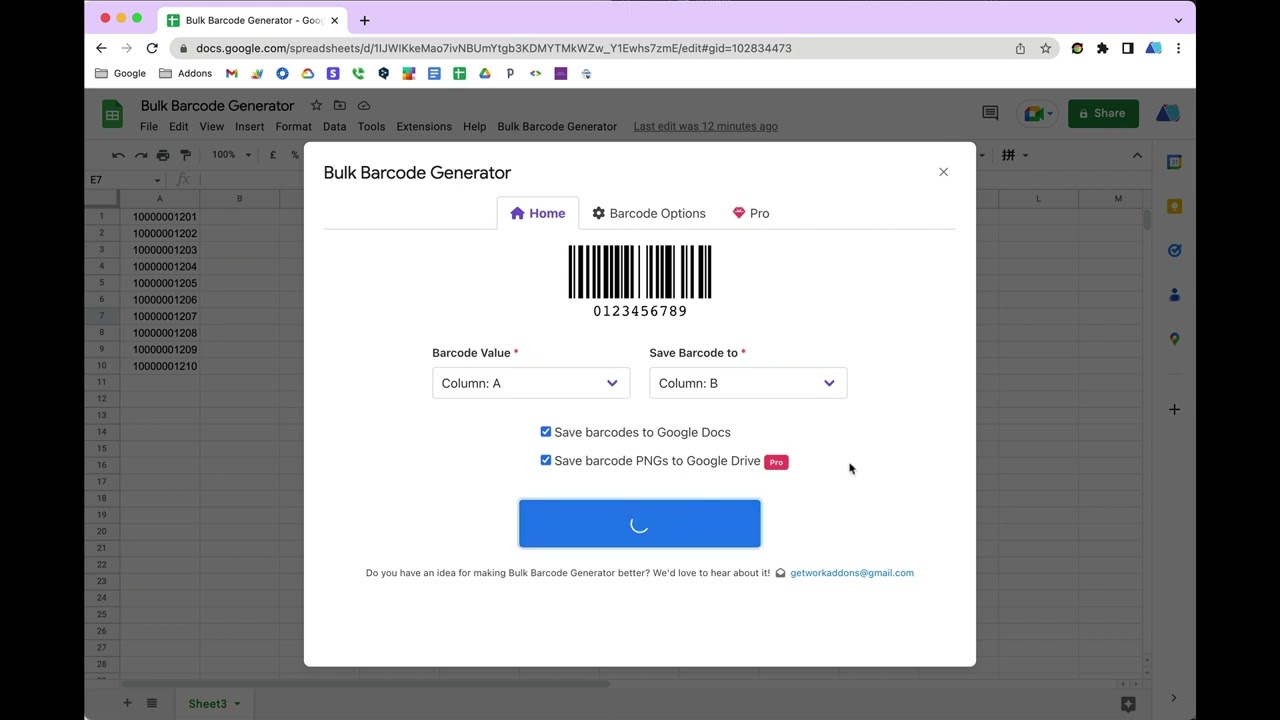The width and height of the screenshot is (1280, 720).
Task: Click the browser address bar URL
Action: 494,48
